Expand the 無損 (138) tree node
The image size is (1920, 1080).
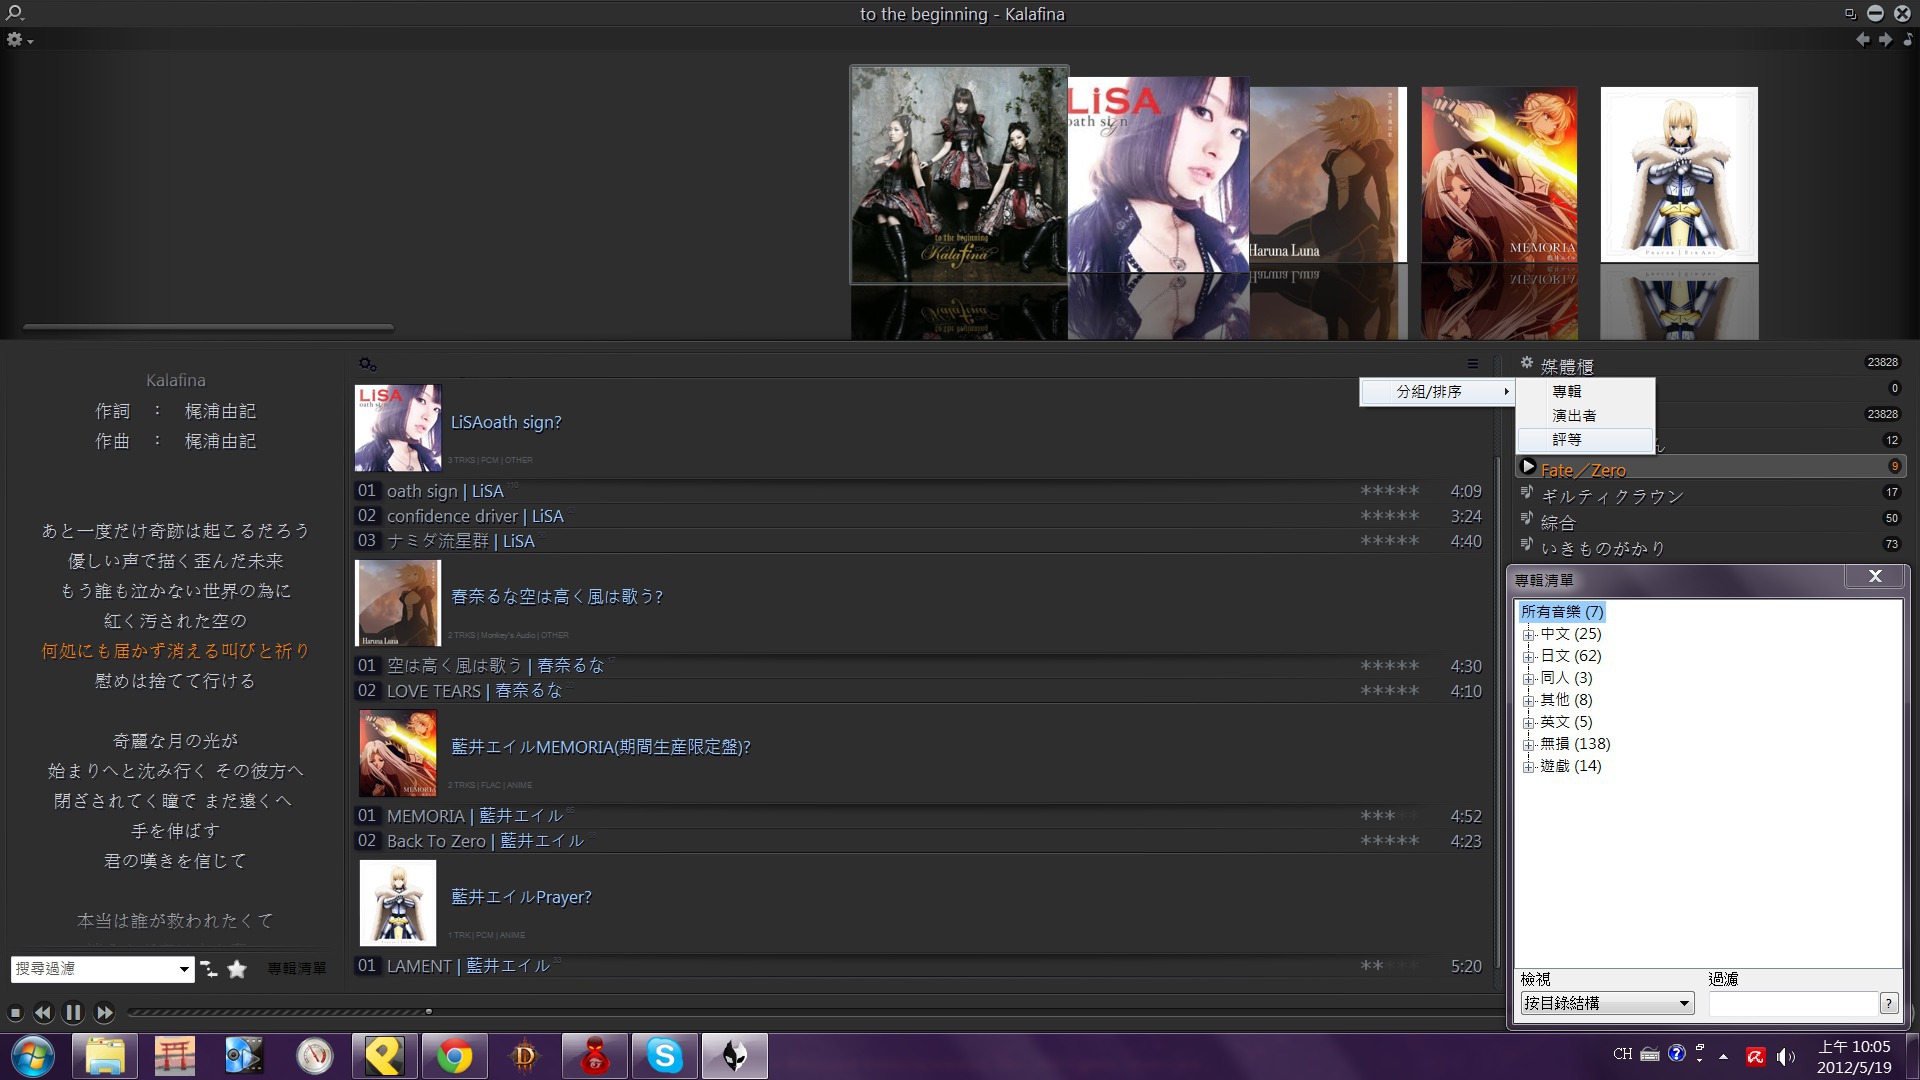coord(1528,745)
